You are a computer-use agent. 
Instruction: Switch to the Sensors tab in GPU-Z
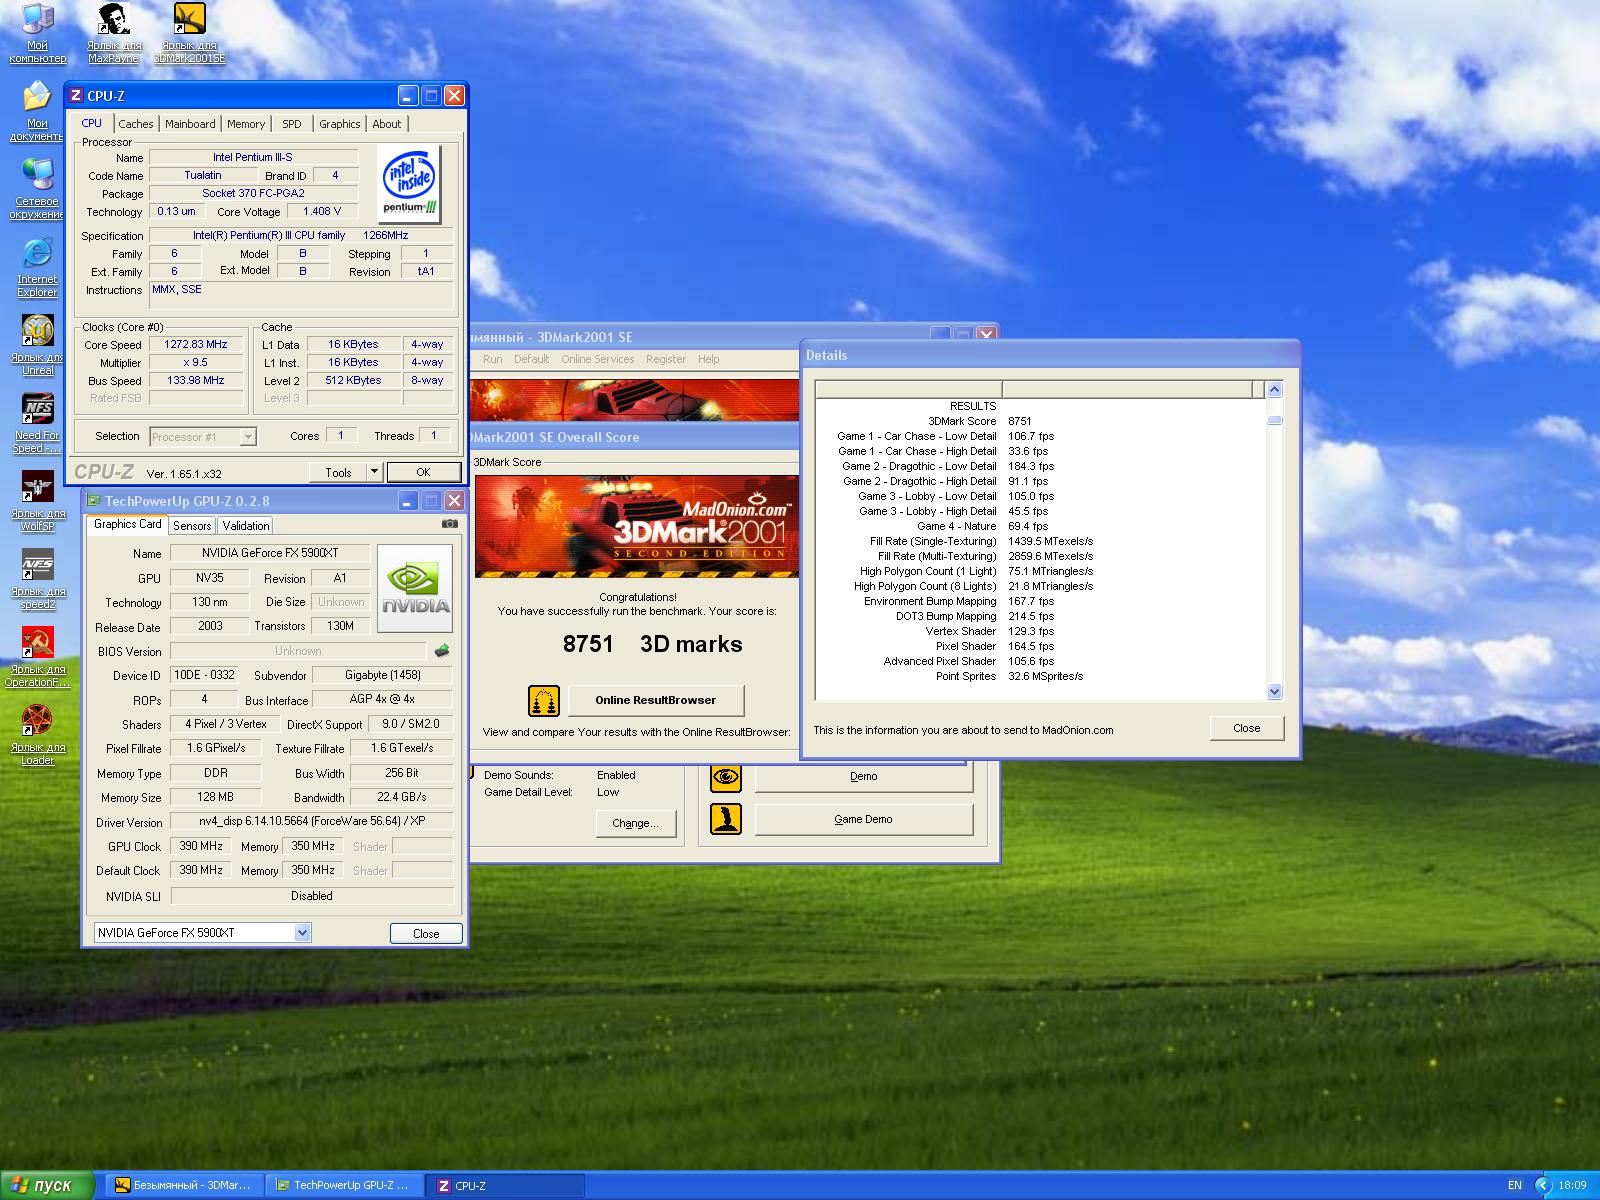point(192,526)
